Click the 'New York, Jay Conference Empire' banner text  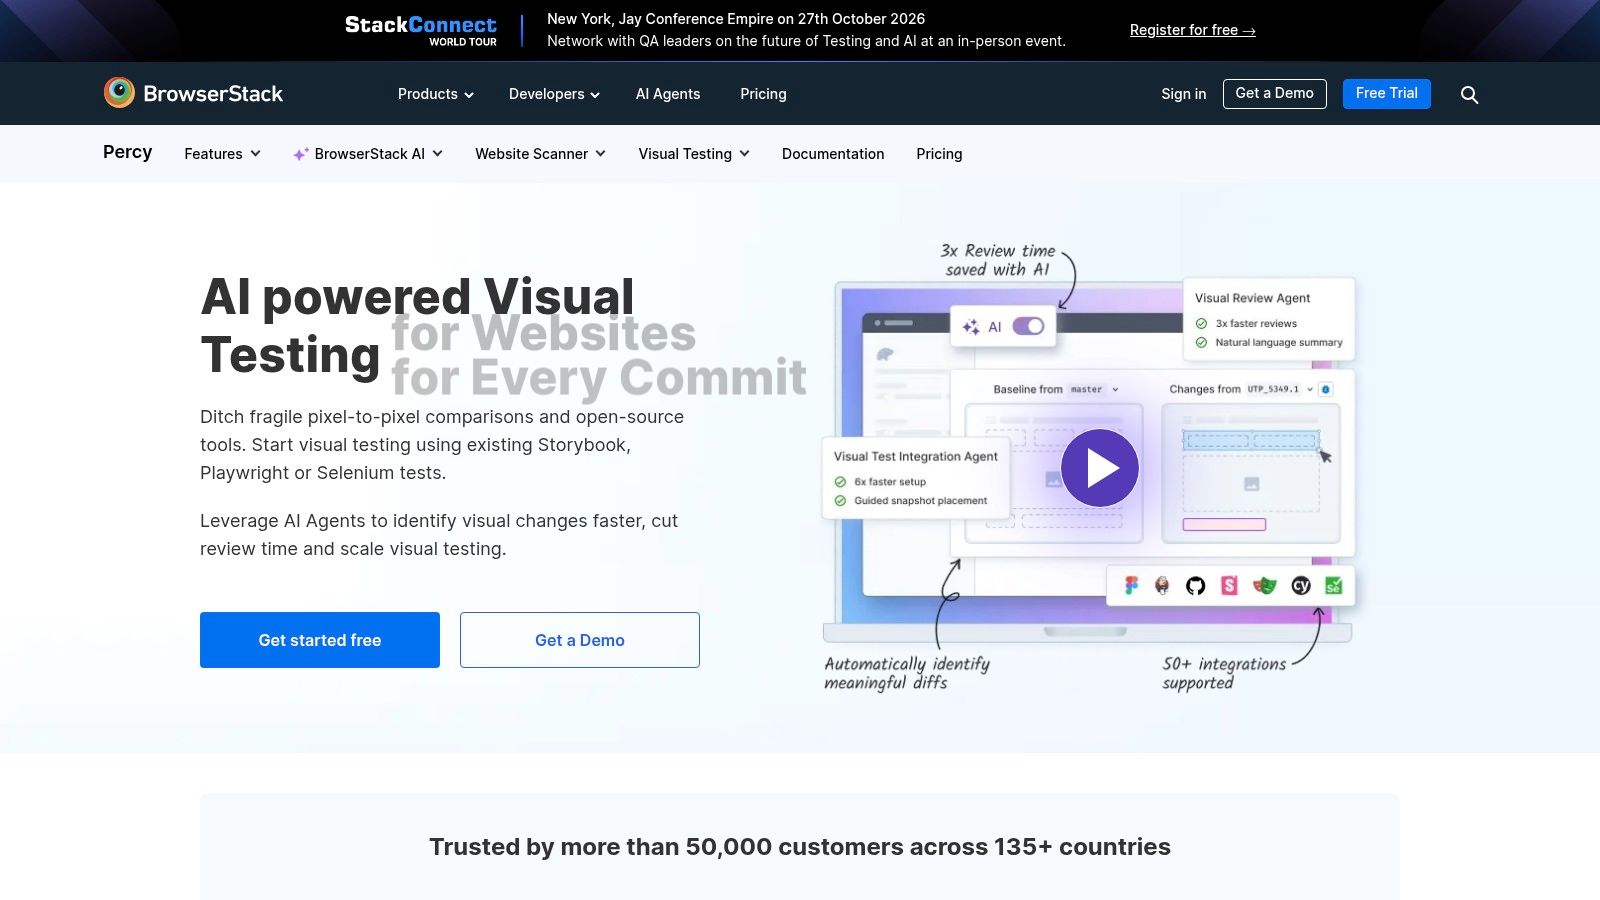tap(736, 19)
